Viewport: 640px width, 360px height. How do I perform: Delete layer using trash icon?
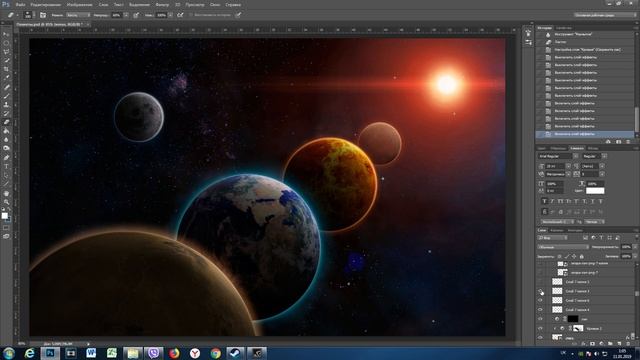point(628,344)
